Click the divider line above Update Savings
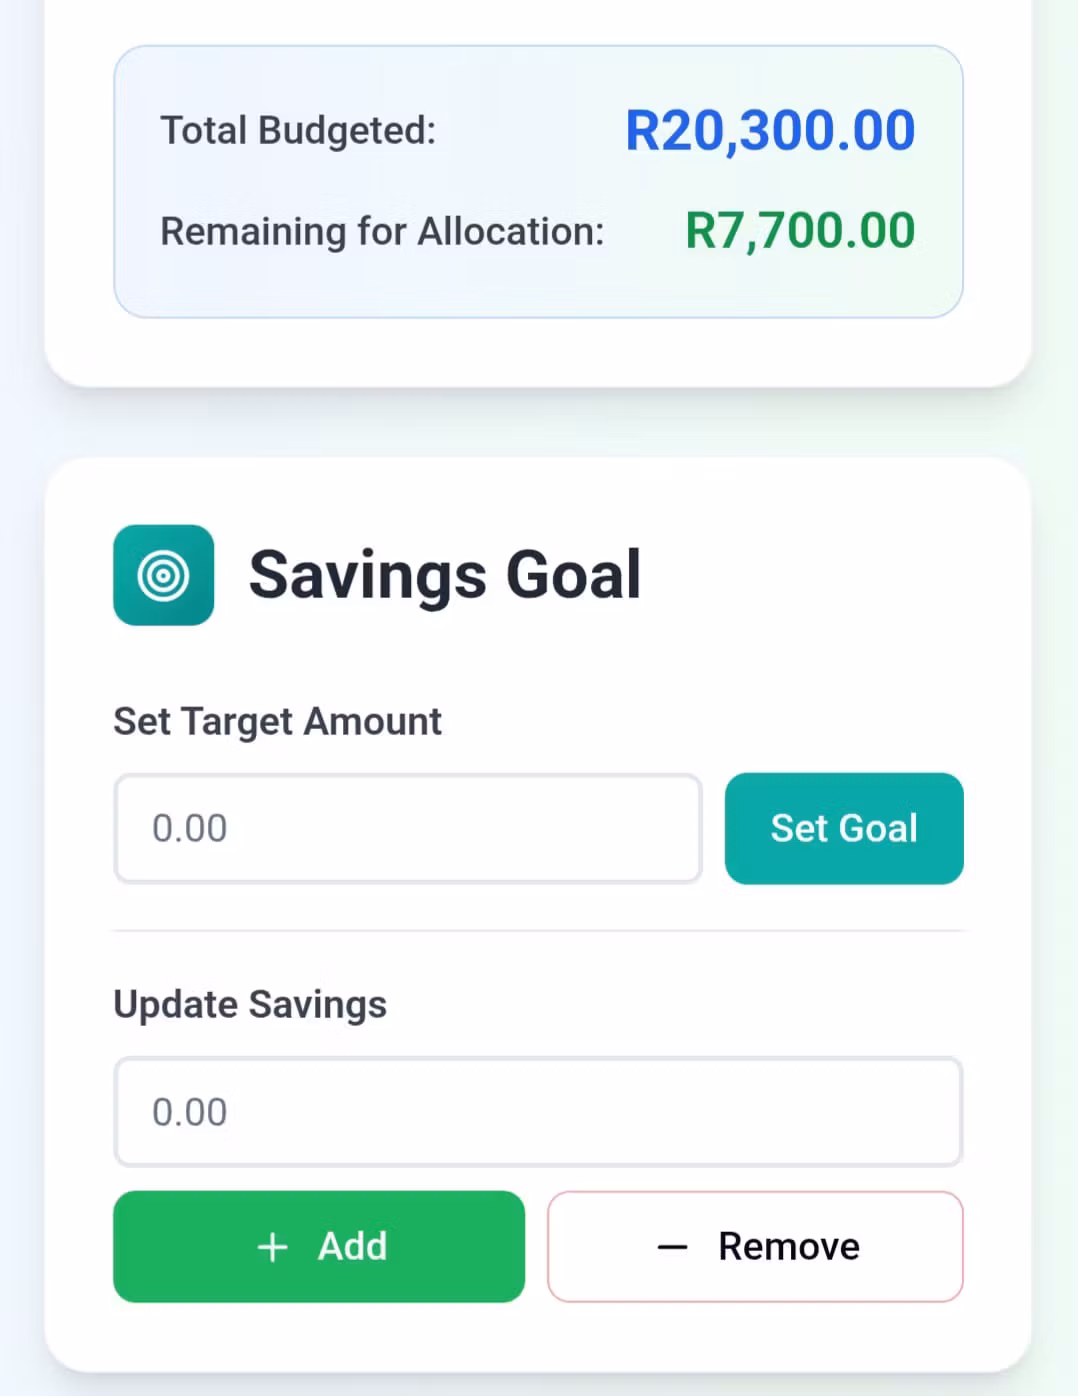The image size is (1078, 1396). [537, 930]
